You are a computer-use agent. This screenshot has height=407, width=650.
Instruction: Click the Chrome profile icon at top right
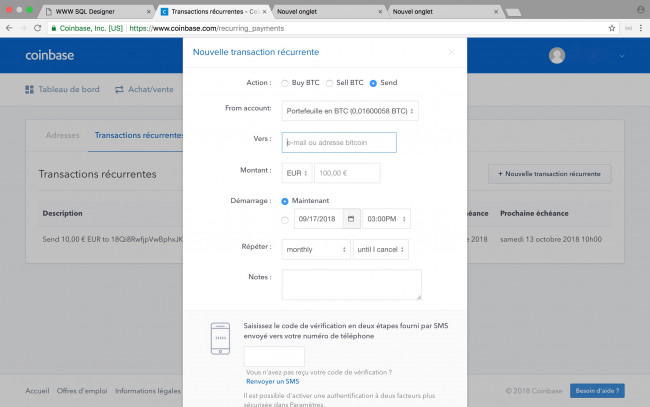[640, 10]
